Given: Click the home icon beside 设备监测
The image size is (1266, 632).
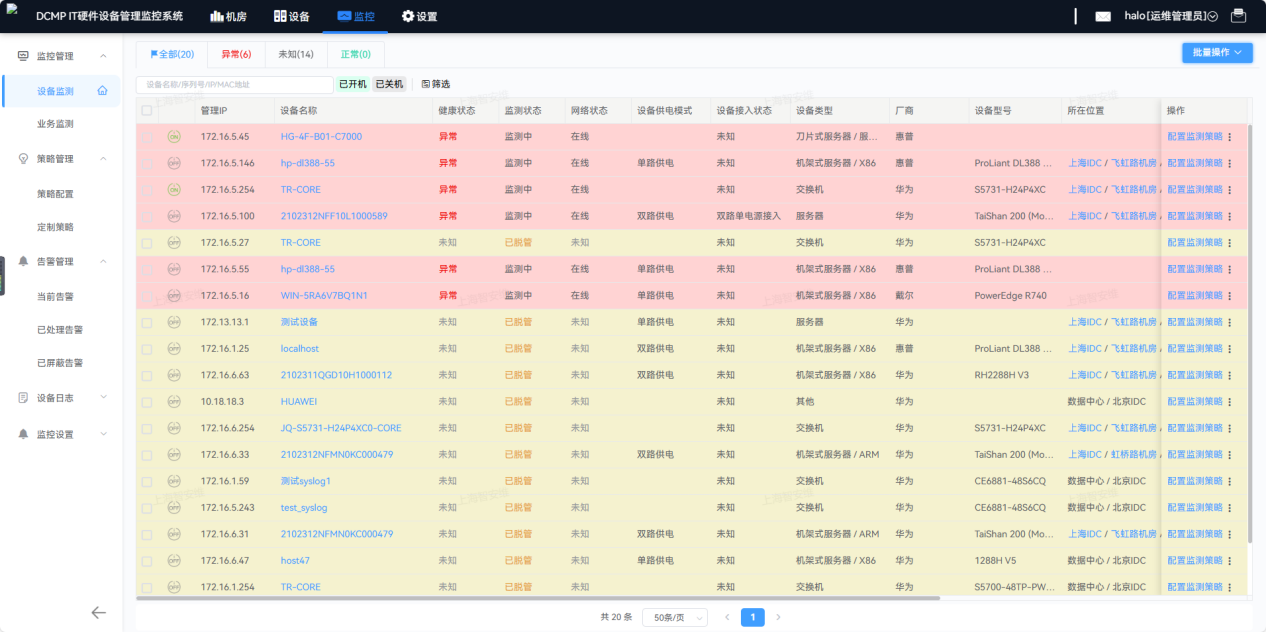Looking at the screenshot, I should (102, 91).
